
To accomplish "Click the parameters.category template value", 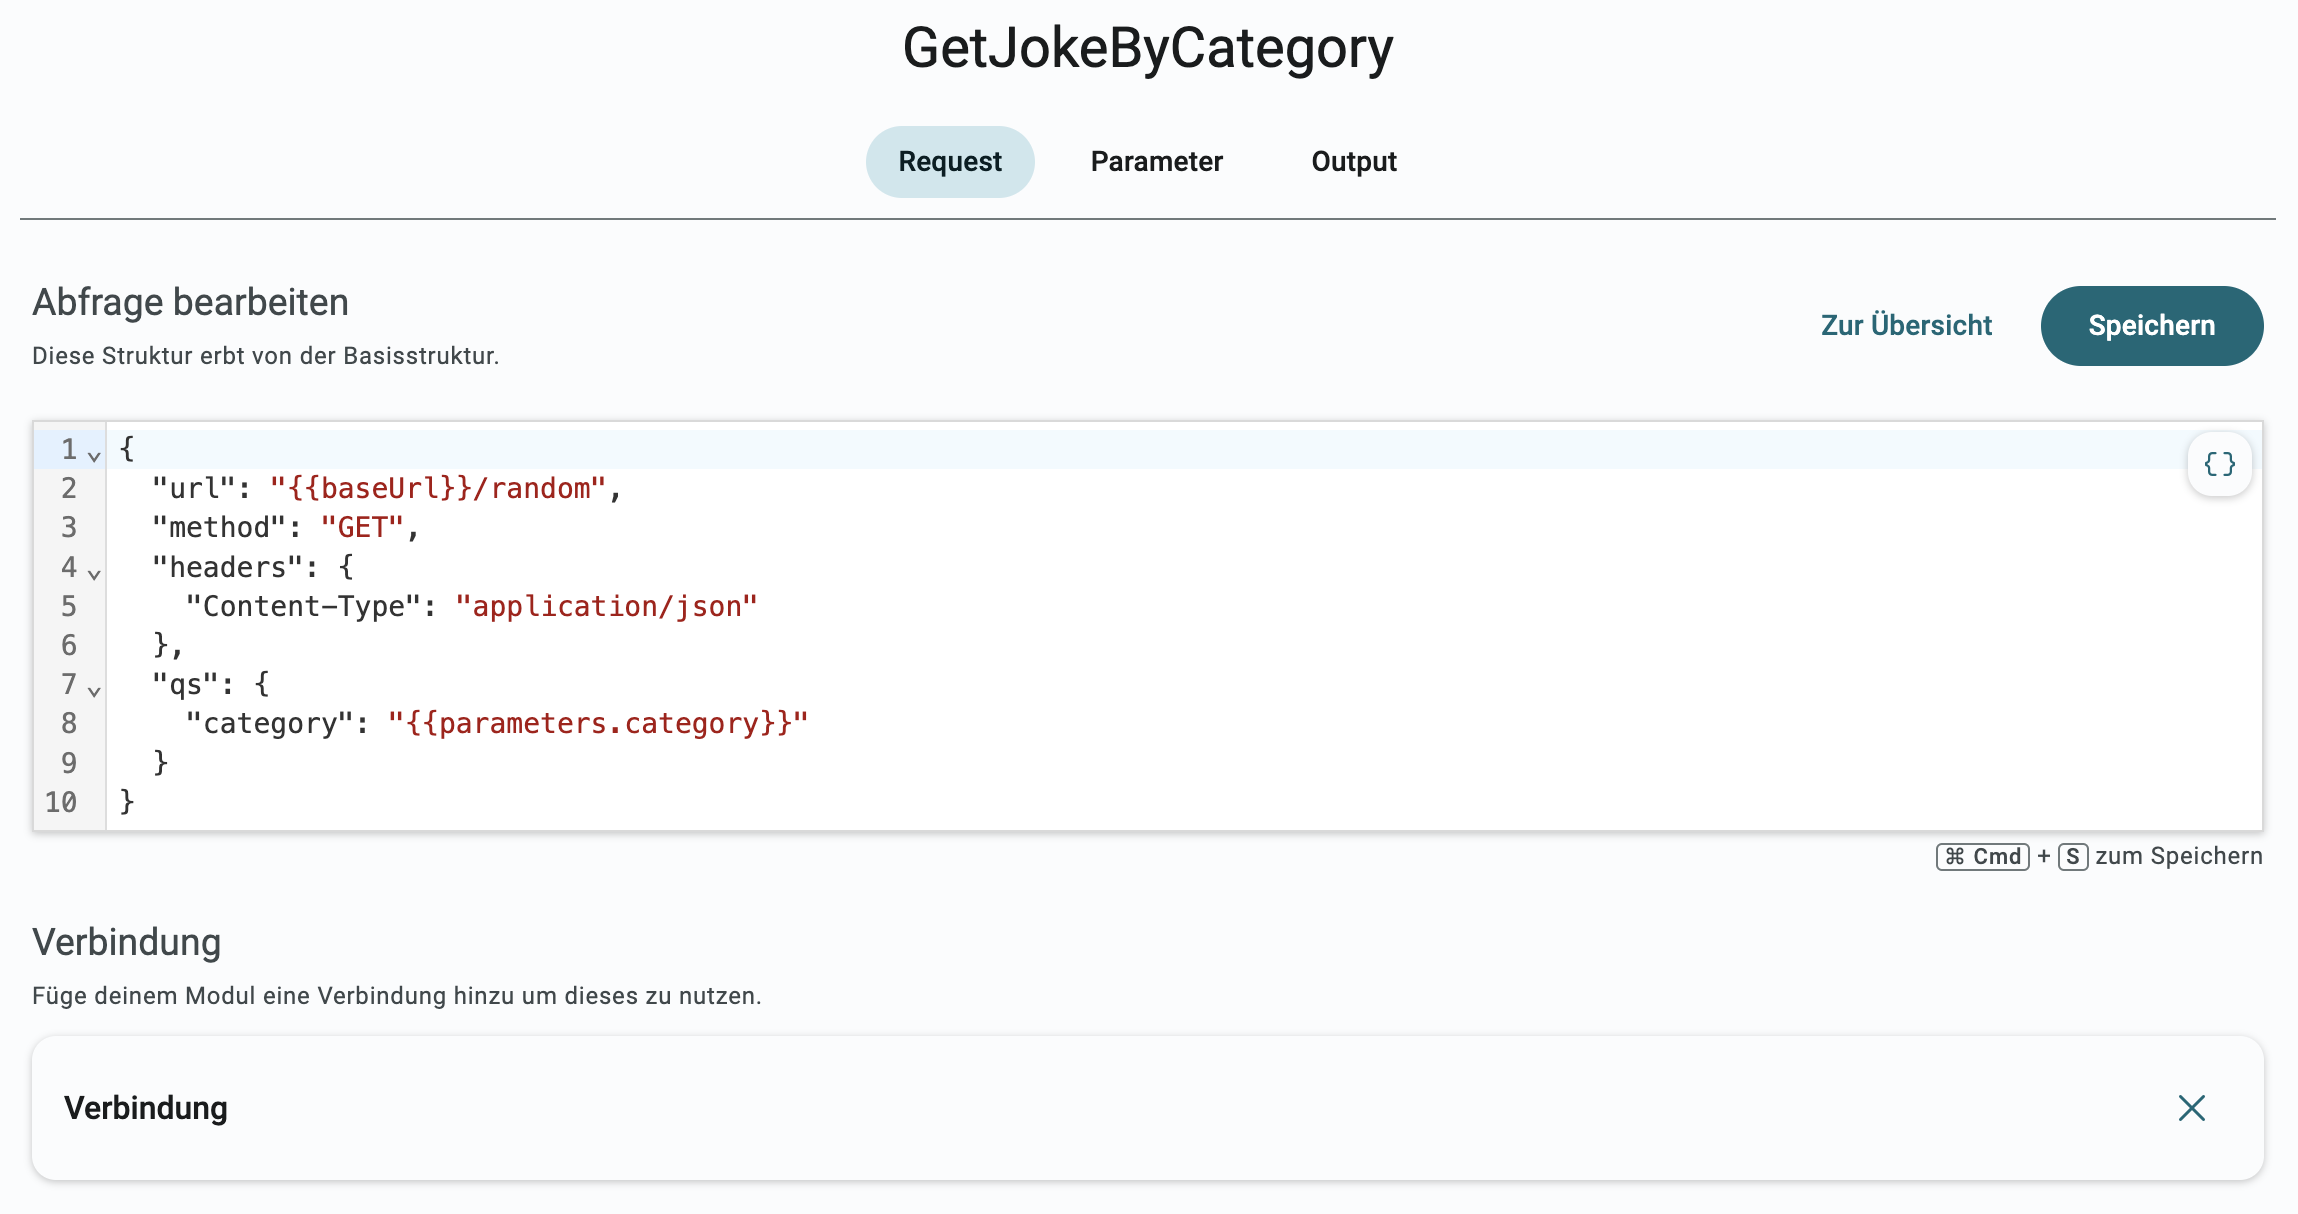I will coord(598,723).
